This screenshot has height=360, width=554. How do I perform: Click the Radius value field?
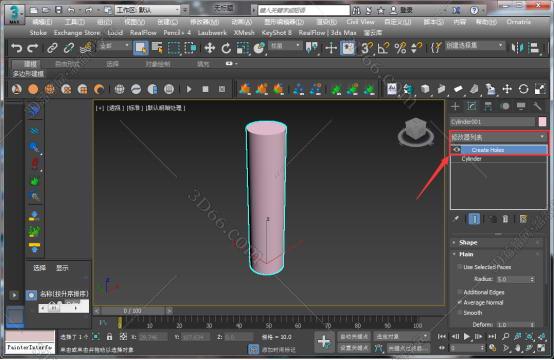513,279
